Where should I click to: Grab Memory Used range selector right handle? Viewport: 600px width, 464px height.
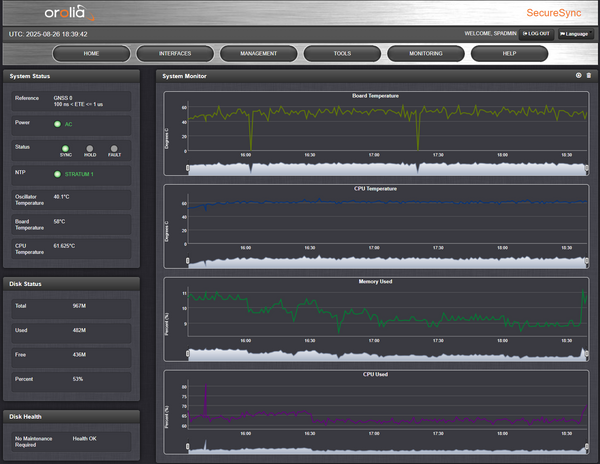click(x=587, y=353)
